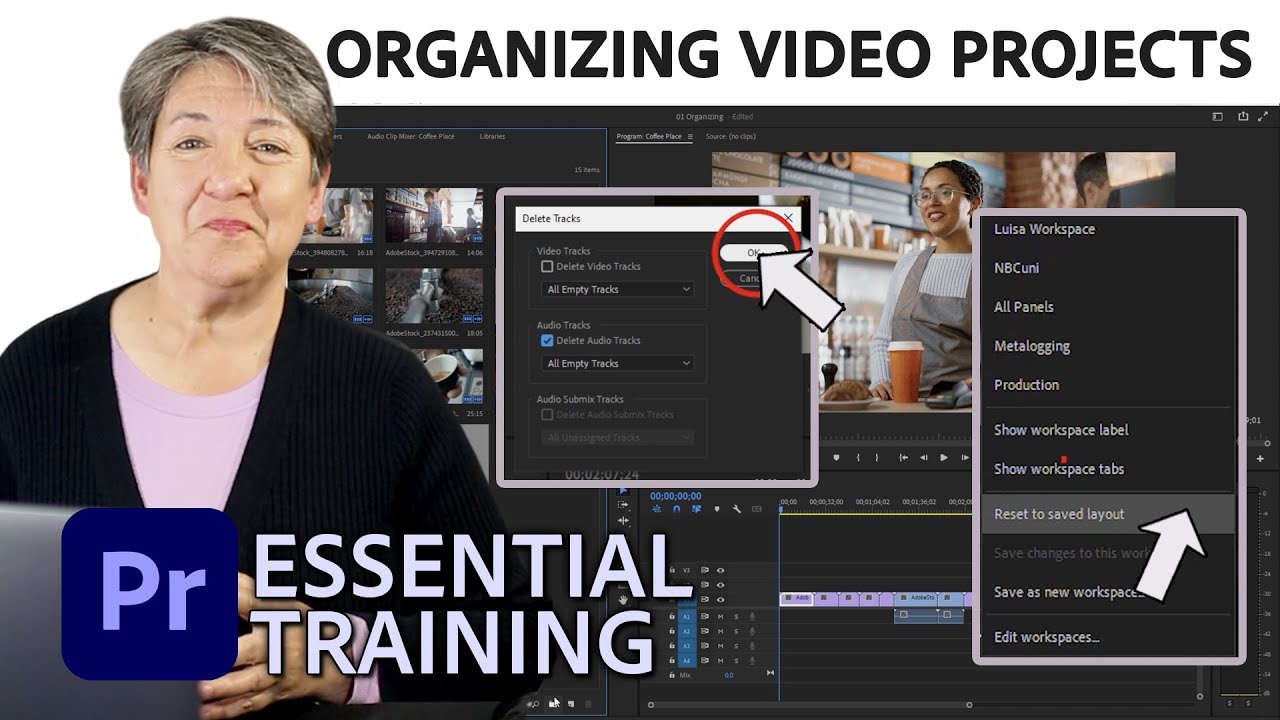Select AdobeStock_237431500 clip thumbnail
This screenshot has height=720, width=1280.
(434, 297)
